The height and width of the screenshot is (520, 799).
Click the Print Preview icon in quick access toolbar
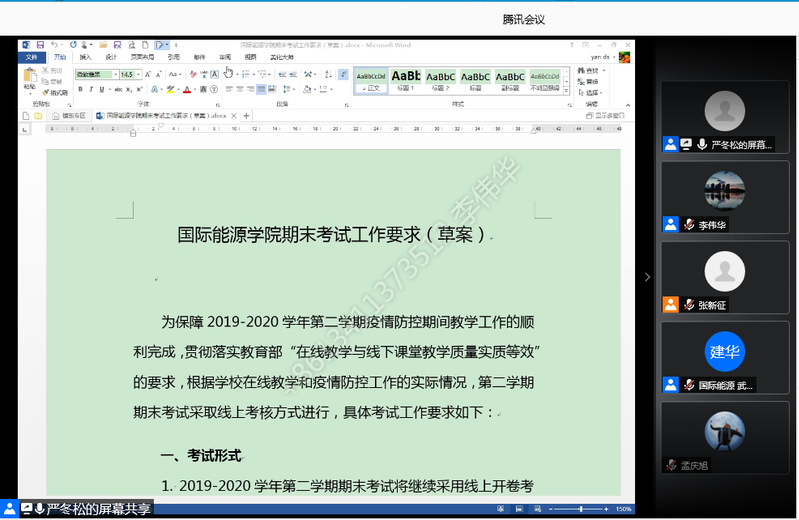click(x=131, y=45)
